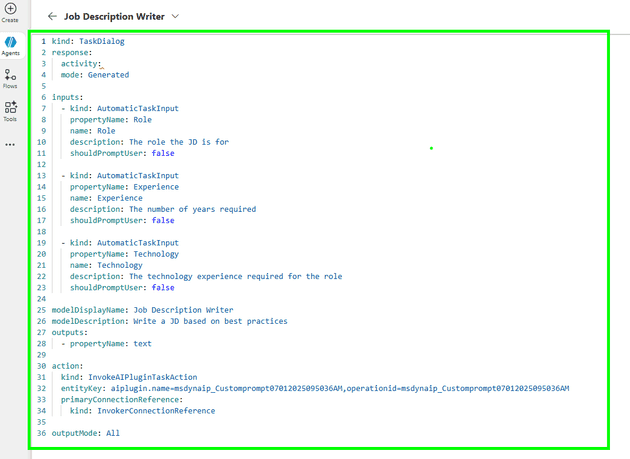Open the more options ellipsis in the sidebar

point(10,144)
